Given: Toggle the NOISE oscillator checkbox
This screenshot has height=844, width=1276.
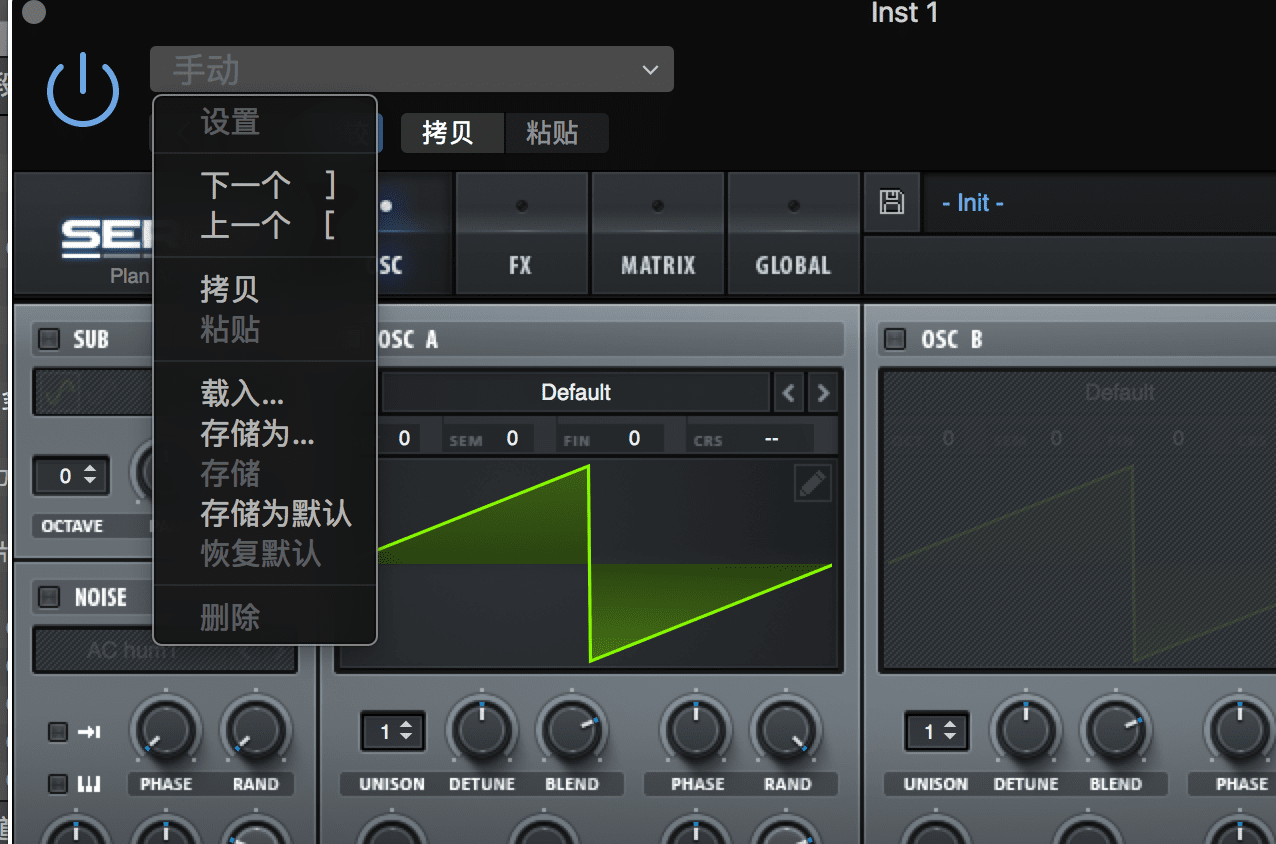Looking at the screenshot, I should (x=49, y=598).
